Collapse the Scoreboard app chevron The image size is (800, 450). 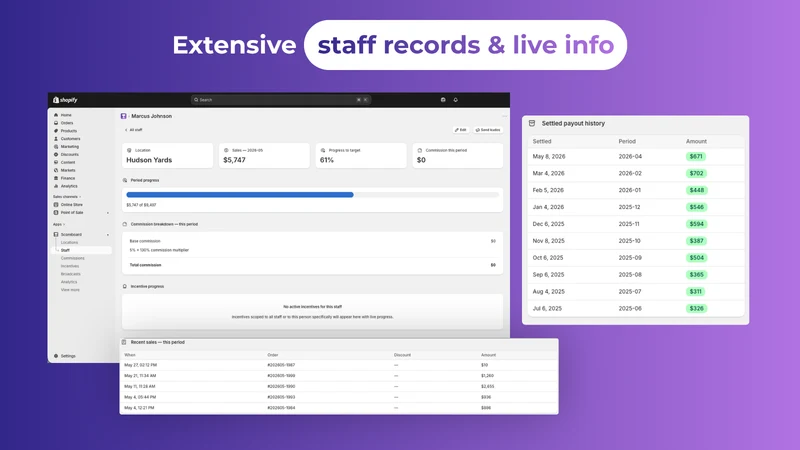point(108,235)
